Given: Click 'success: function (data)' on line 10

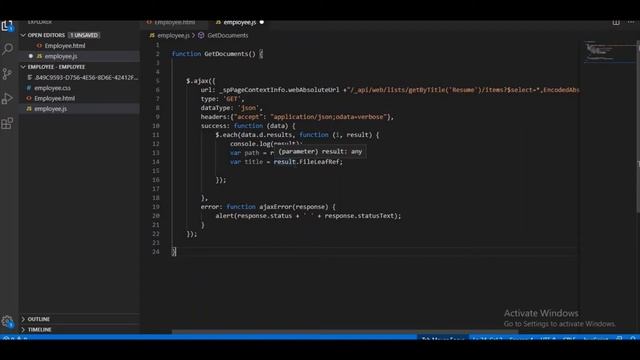Looking at the screenshot, I should [248, 126].
